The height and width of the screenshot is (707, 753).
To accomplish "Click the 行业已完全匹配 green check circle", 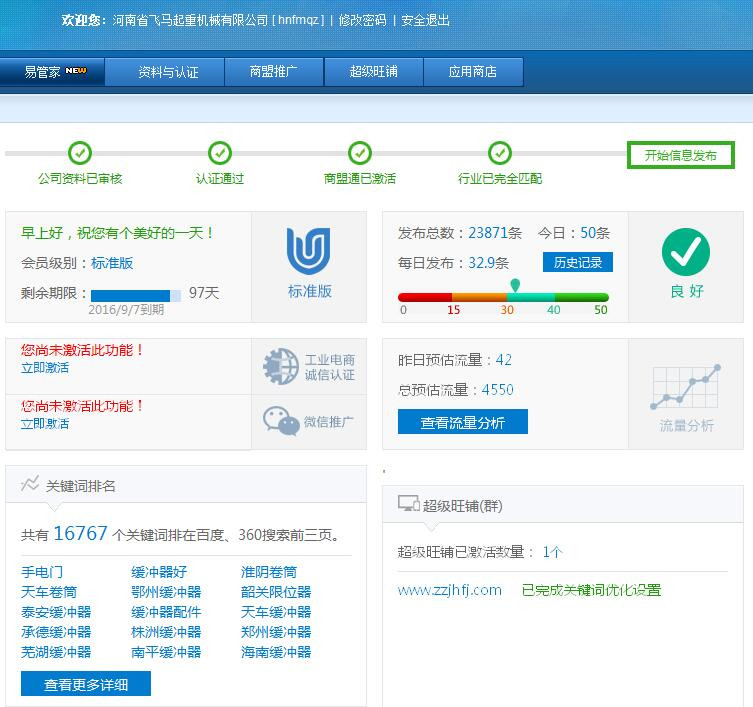I will [x=500, y=153].
